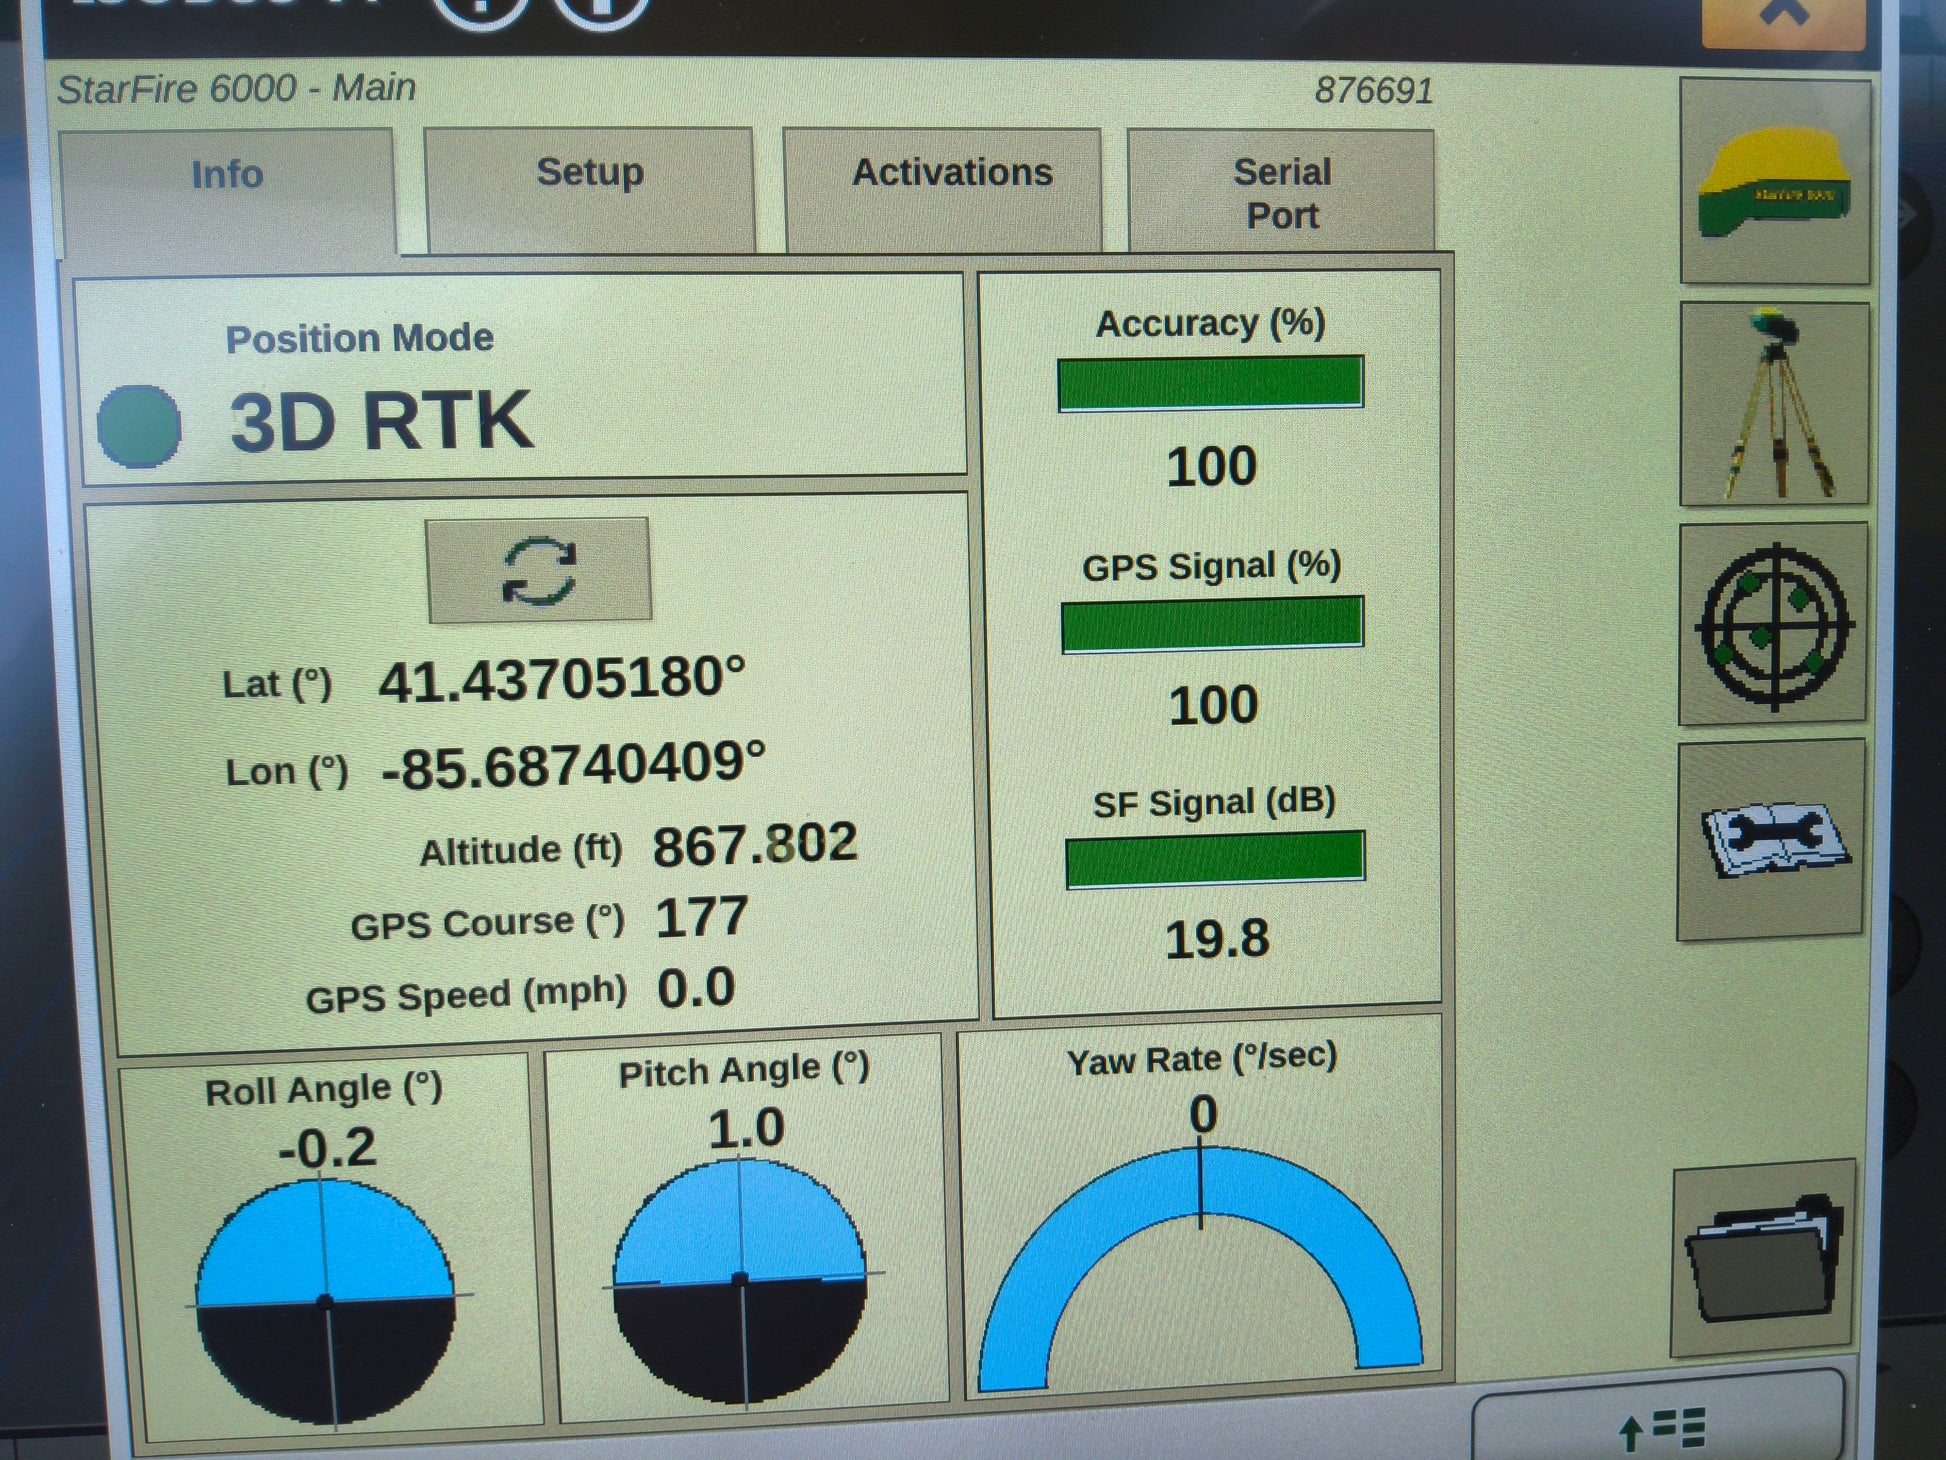Open the satellite sky plot target icon
This screenshot has width=1946, height=1460.
pos(1773,625)
